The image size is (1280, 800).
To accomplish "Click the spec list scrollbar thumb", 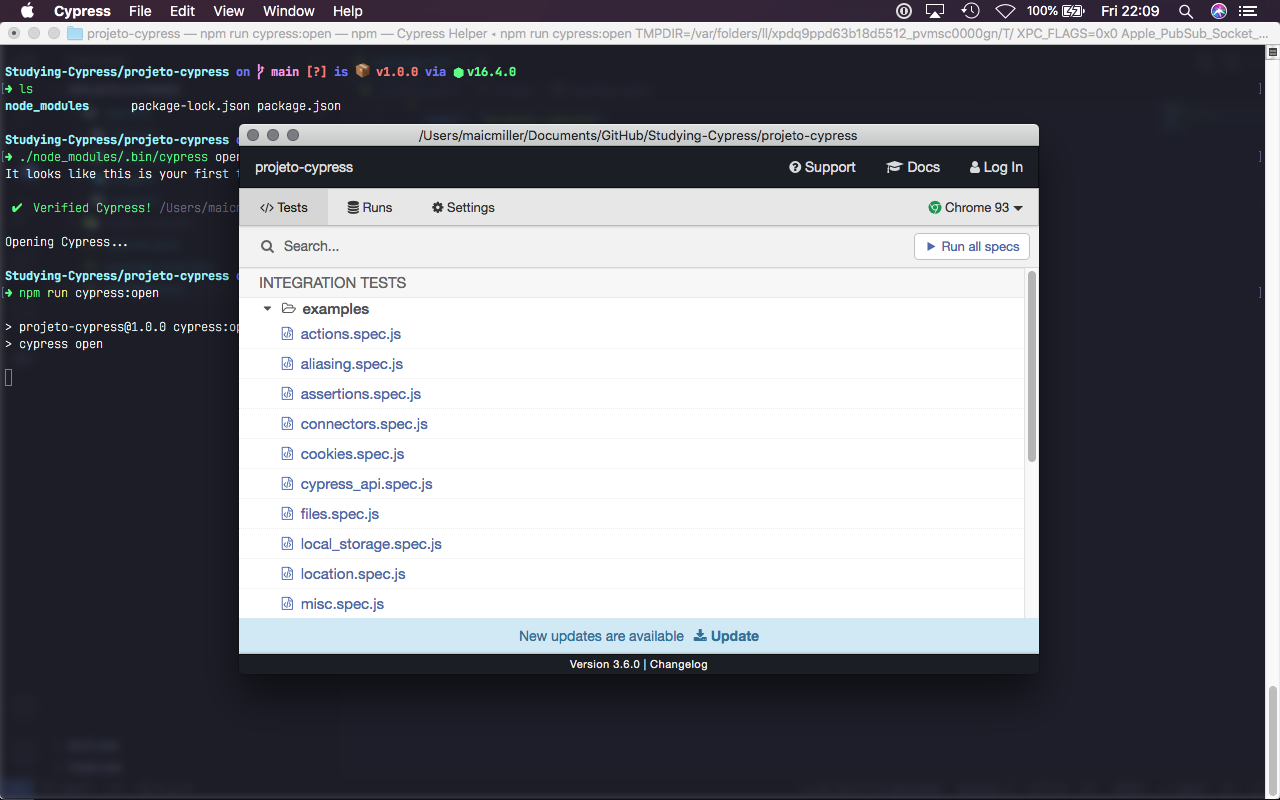I will tap(1032, 366).
